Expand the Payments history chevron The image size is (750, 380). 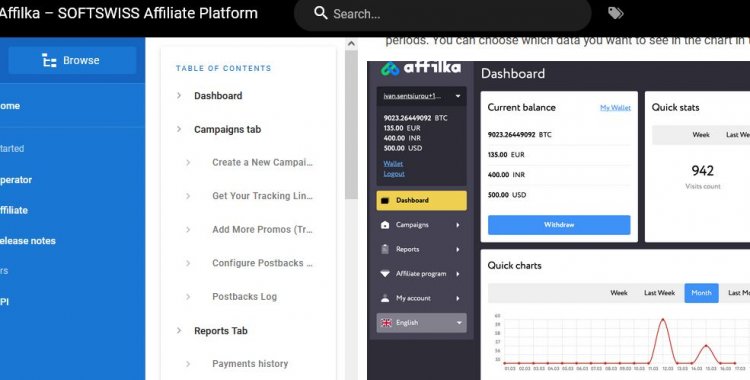[188, 364]
